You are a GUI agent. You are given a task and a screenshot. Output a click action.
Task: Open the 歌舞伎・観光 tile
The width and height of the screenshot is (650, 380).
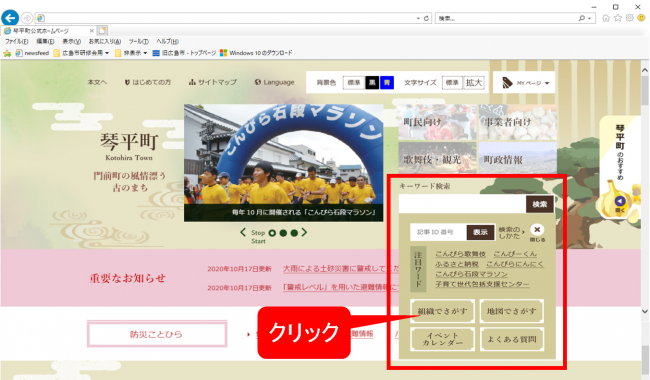click(437, 158)
